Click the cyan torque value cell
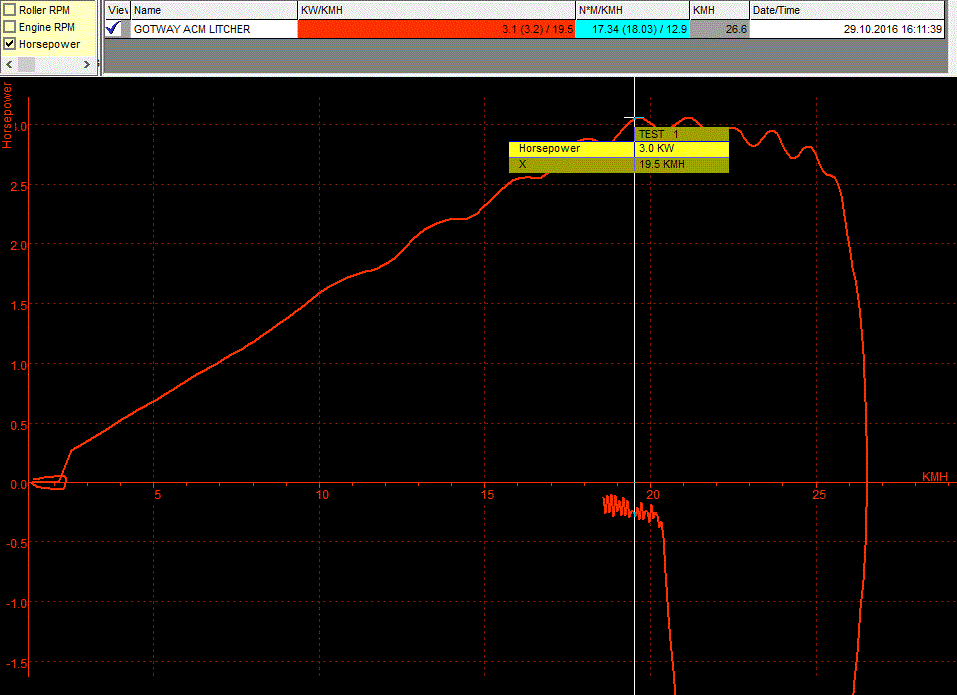Image resolution: width=957 pixels, height=695 pixels. (632, 30)
